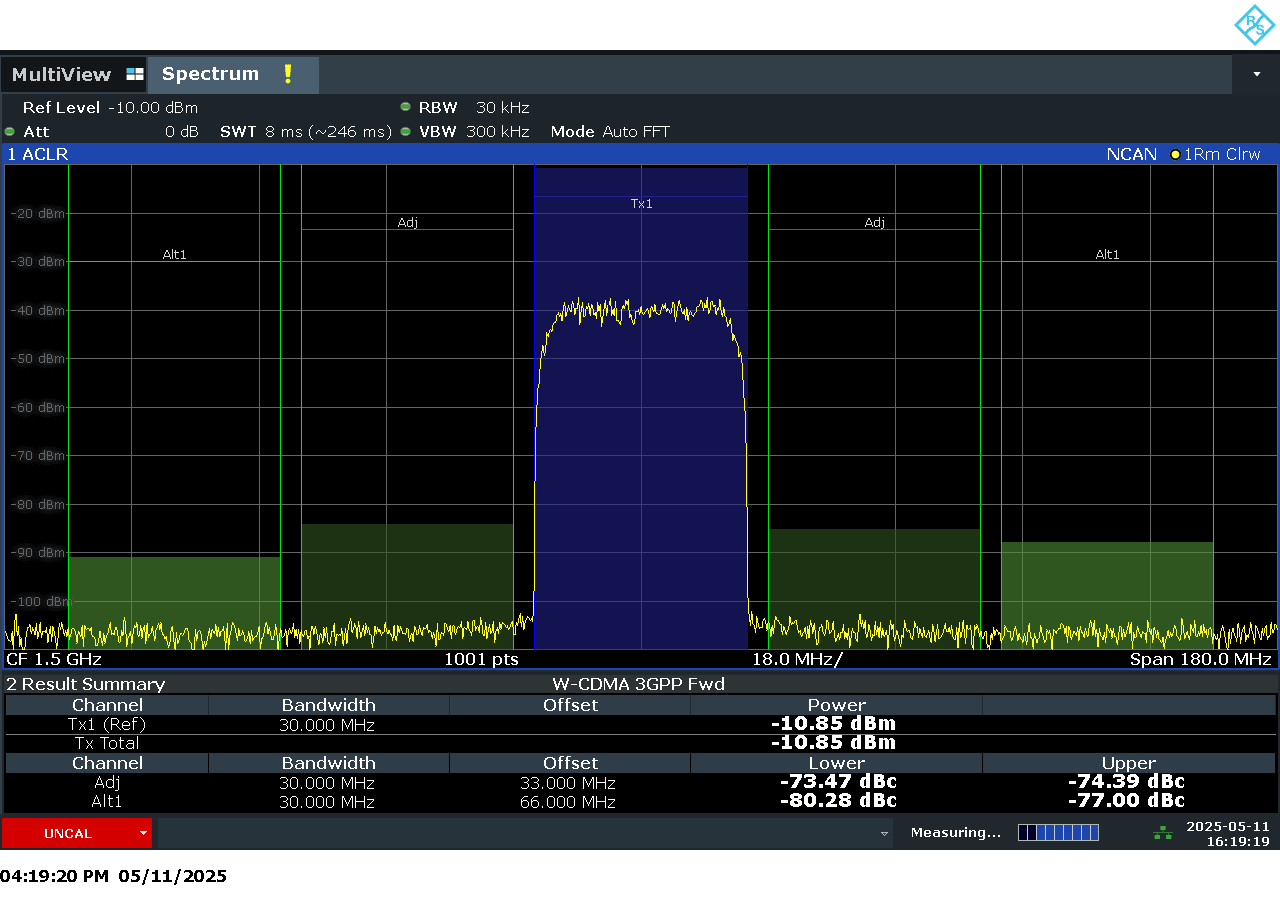Screen dimensions: 1280x900
Task: Click the Power column header
Action: click(836, 705)
